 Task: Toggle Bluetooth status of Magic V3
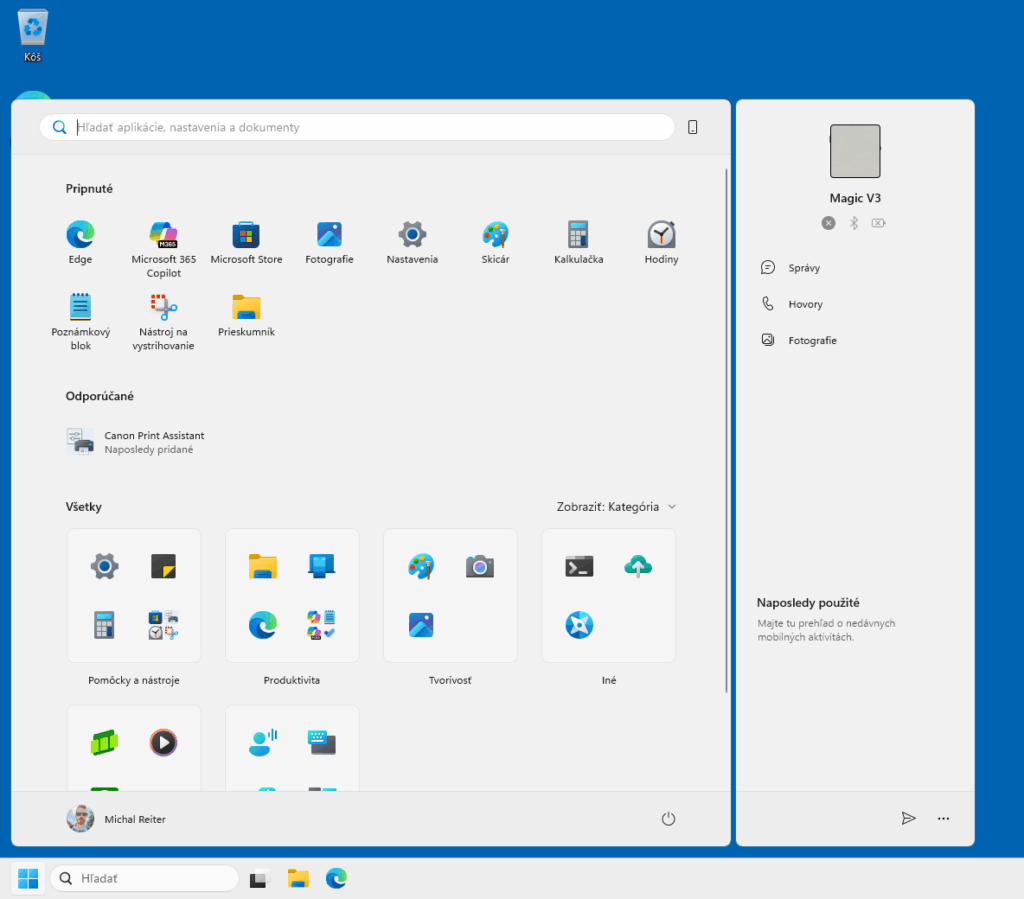coord(854,222)
